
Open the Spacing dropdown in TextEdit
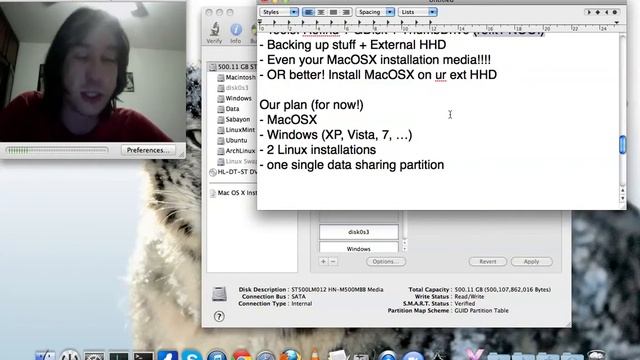click(x=375, y=12)
